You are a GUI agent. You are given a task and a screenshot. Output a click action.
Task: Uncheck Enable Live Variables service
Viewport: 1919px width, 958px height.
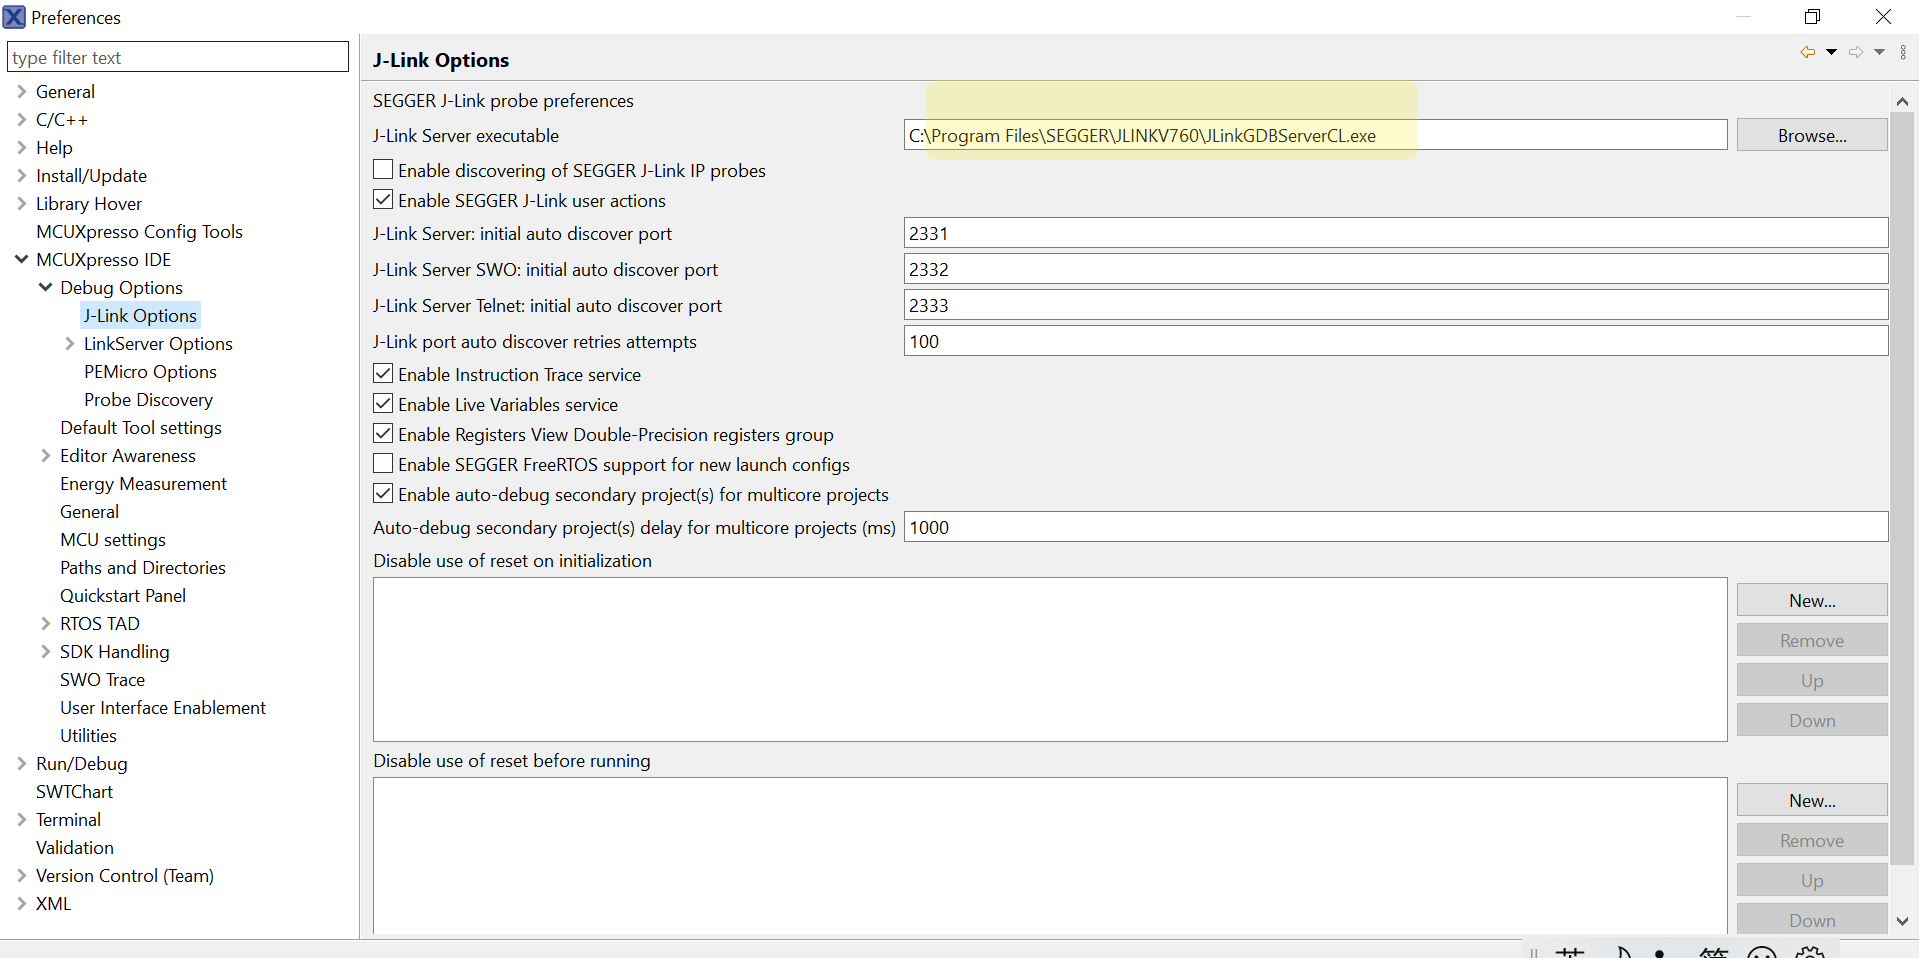click(x=383, y=404)
